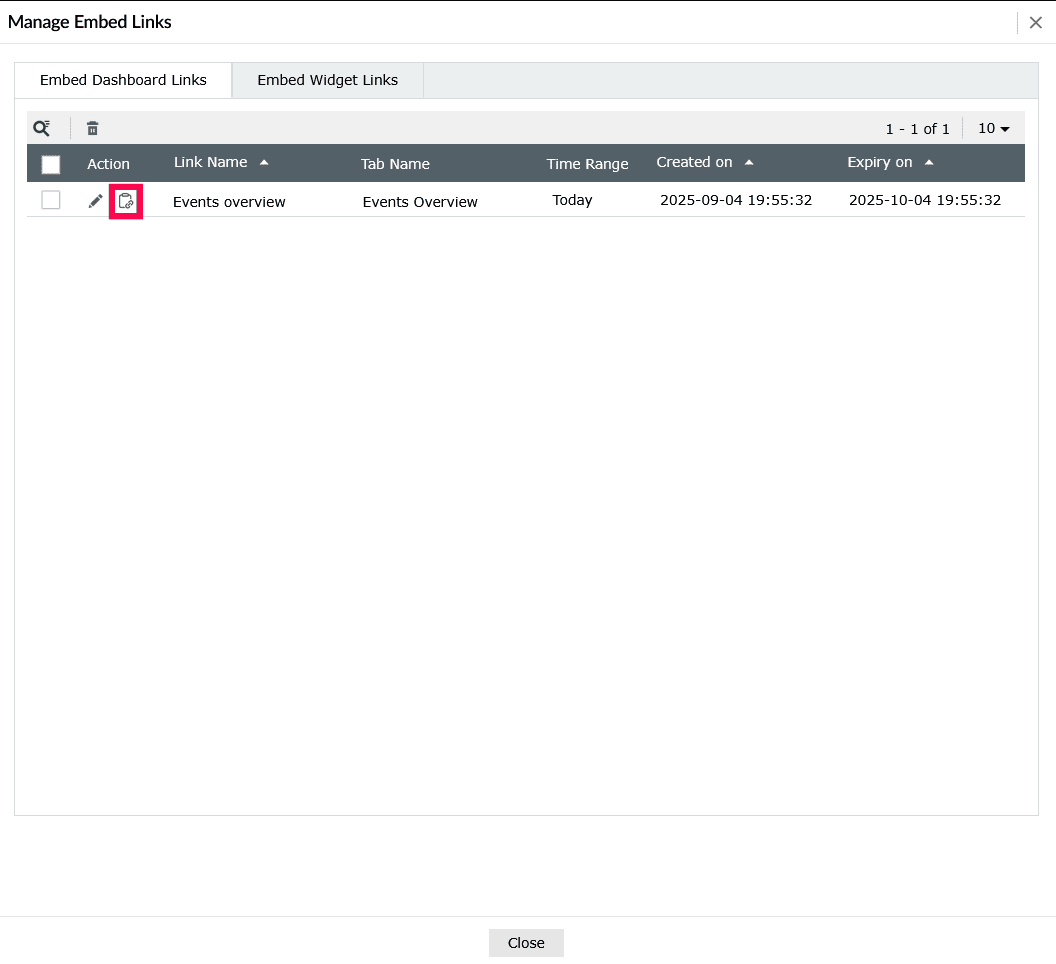Screen dimensions: 1056x964
Task: Click the delete trash icon
Action: click(93, 128)
